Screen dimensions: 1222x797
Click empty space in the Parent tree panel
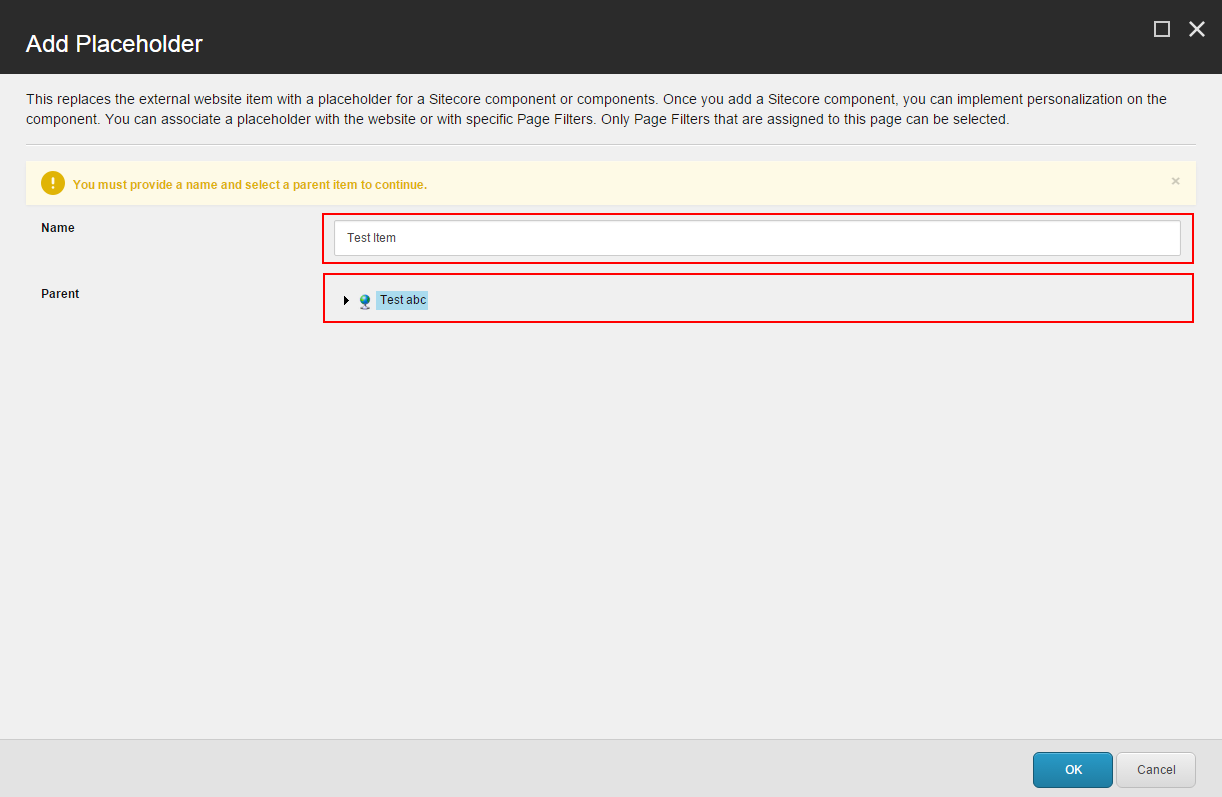(x=800, y=300)
